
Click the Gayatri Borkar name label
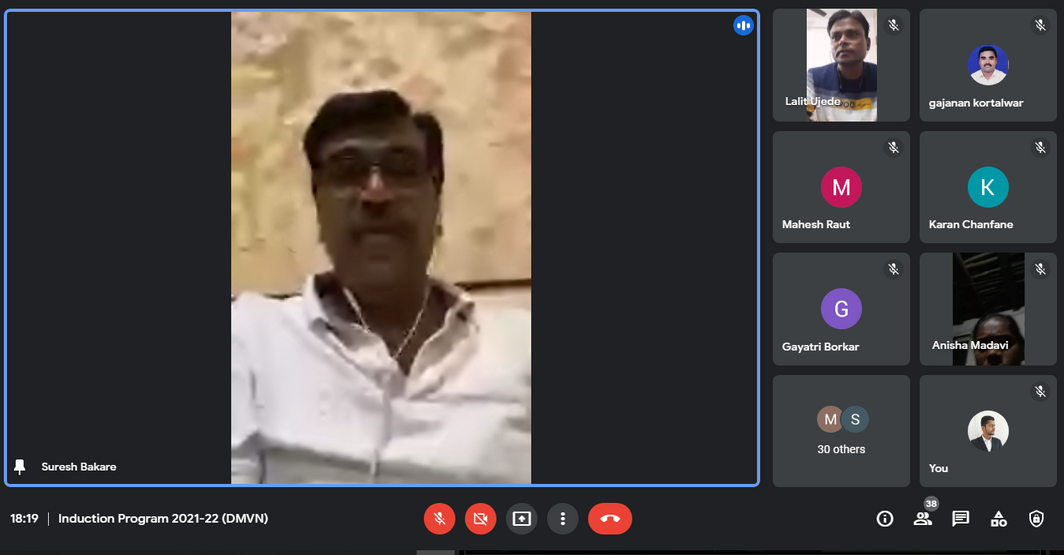[820, 347]
